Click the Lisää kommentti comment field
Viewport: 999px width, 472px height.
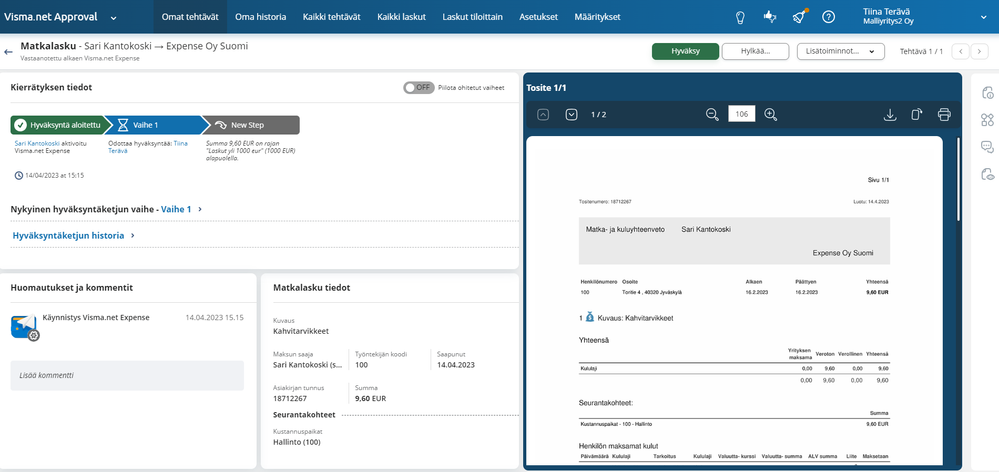tap(127, 375)
